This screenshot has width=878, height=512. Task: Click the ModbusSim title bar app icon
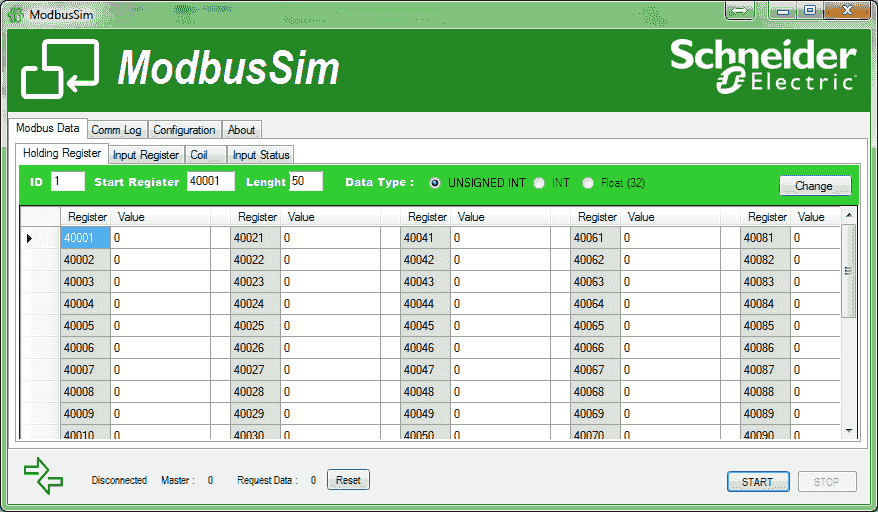click(x=15, y=14)
